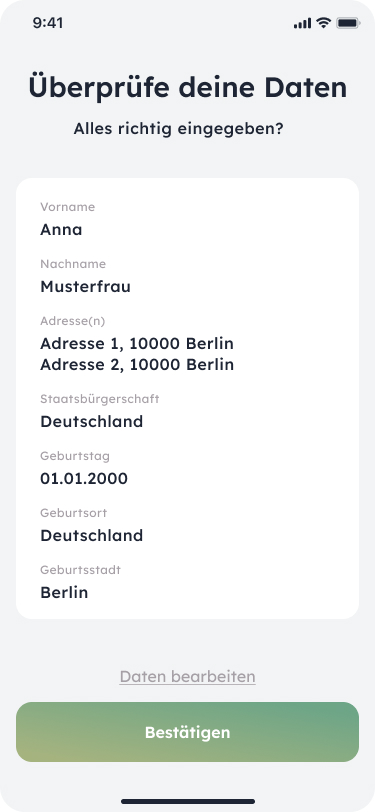Screen dimensions: 375x812
Task: Tap Adresse 1, 10000 Berlin line
Action: pyautogui.click(x=137, y=343)
